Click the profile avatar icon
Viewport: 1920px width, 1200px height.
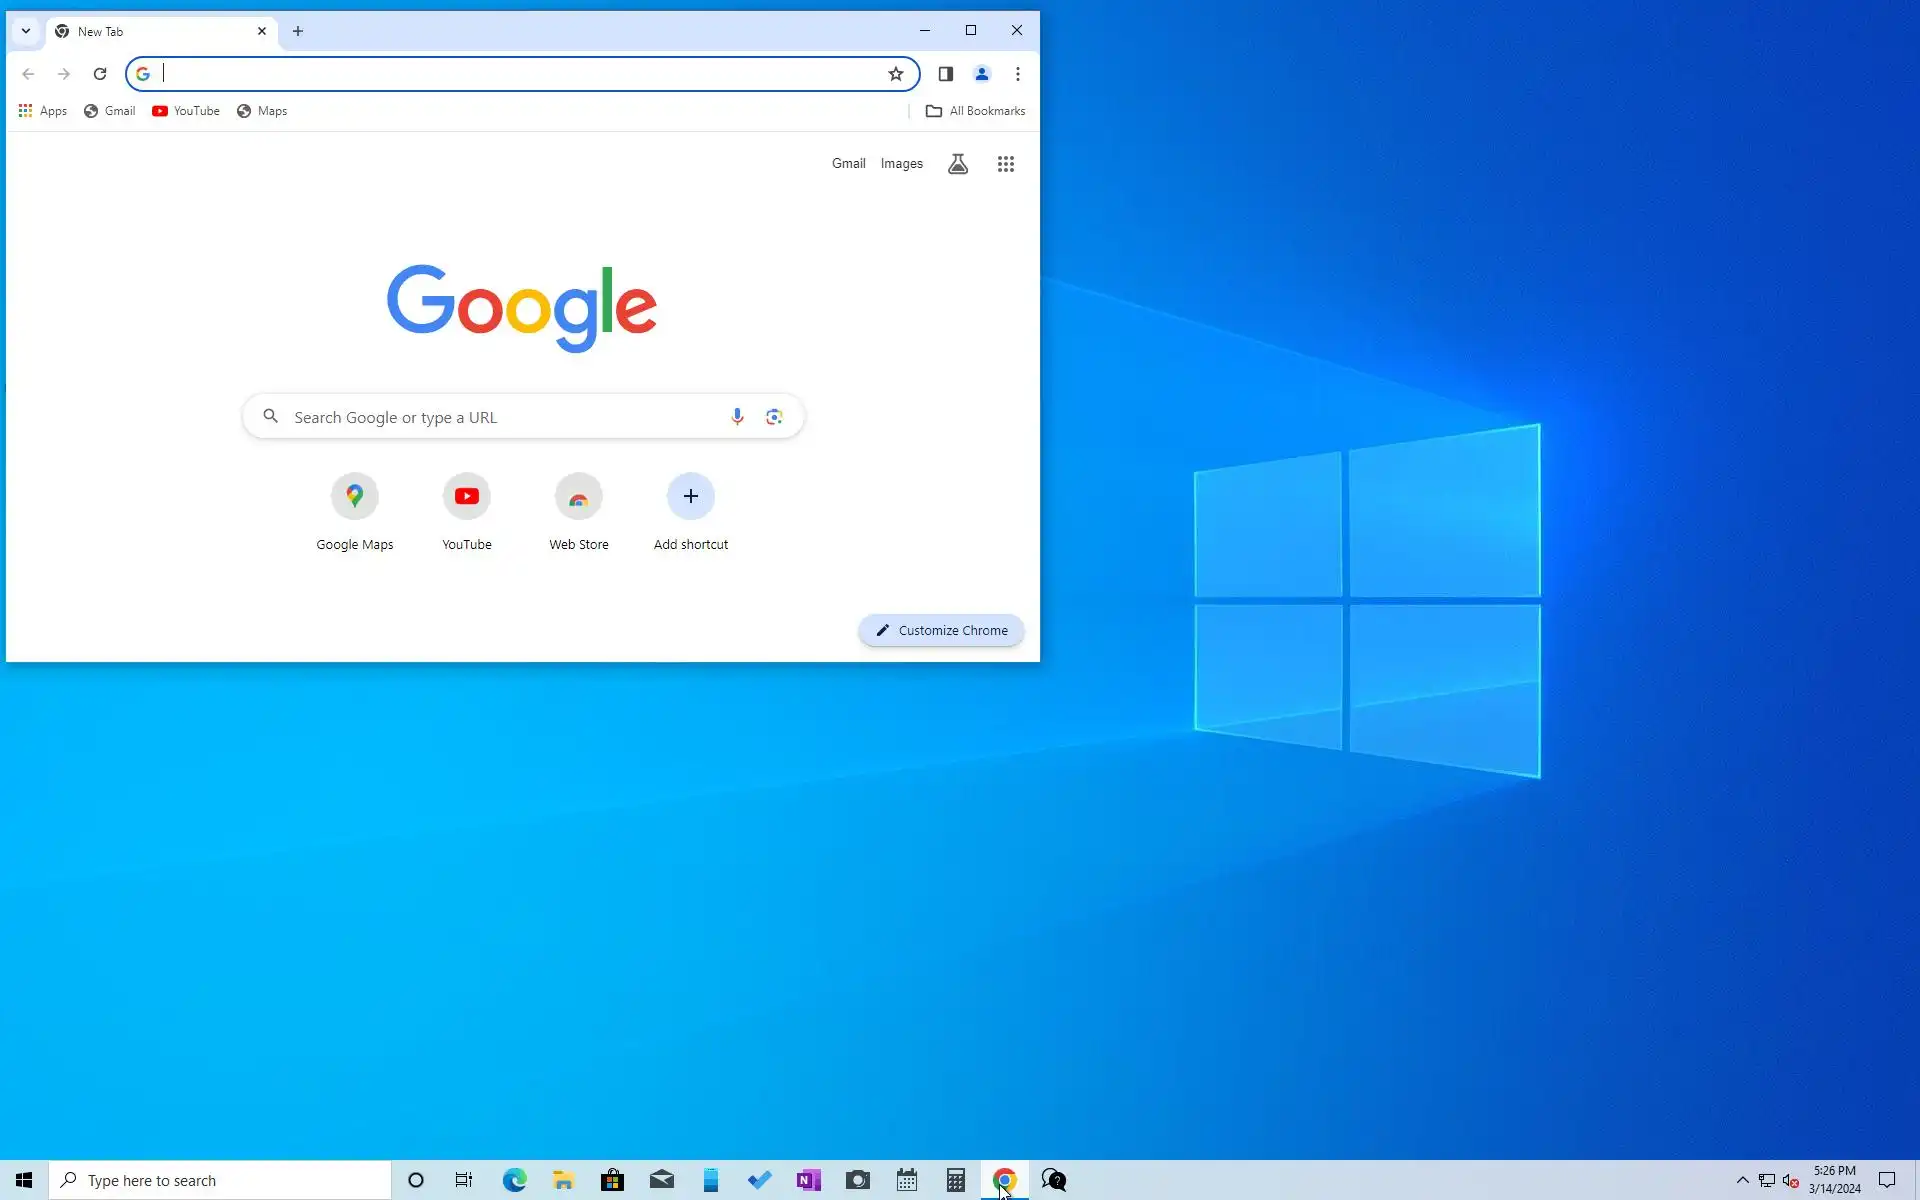click(x=982, y=74)
